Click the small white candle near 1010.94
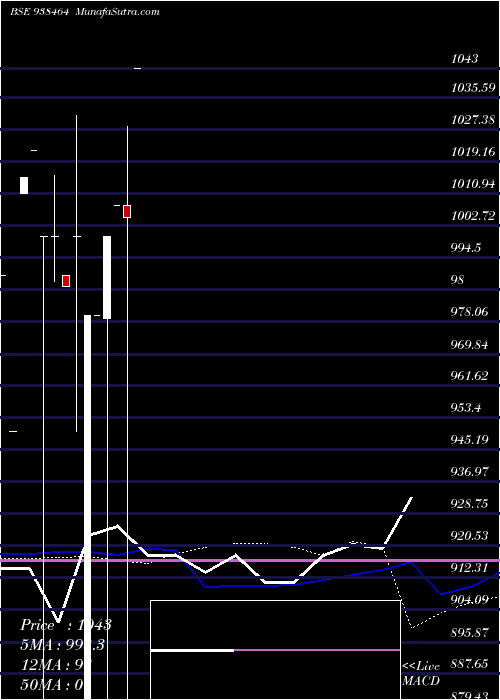500x700 pixels. (24, 185)
